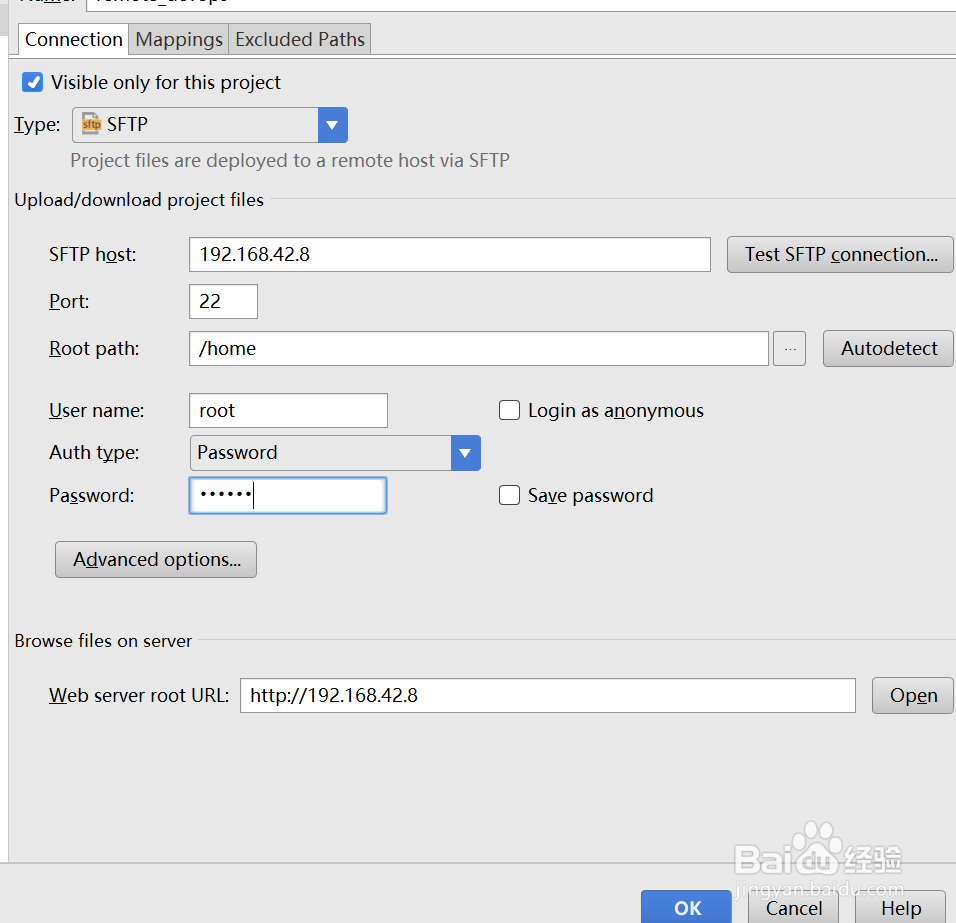
Task: Enable Login as anonymous checkbox
Action: point(510,410)
